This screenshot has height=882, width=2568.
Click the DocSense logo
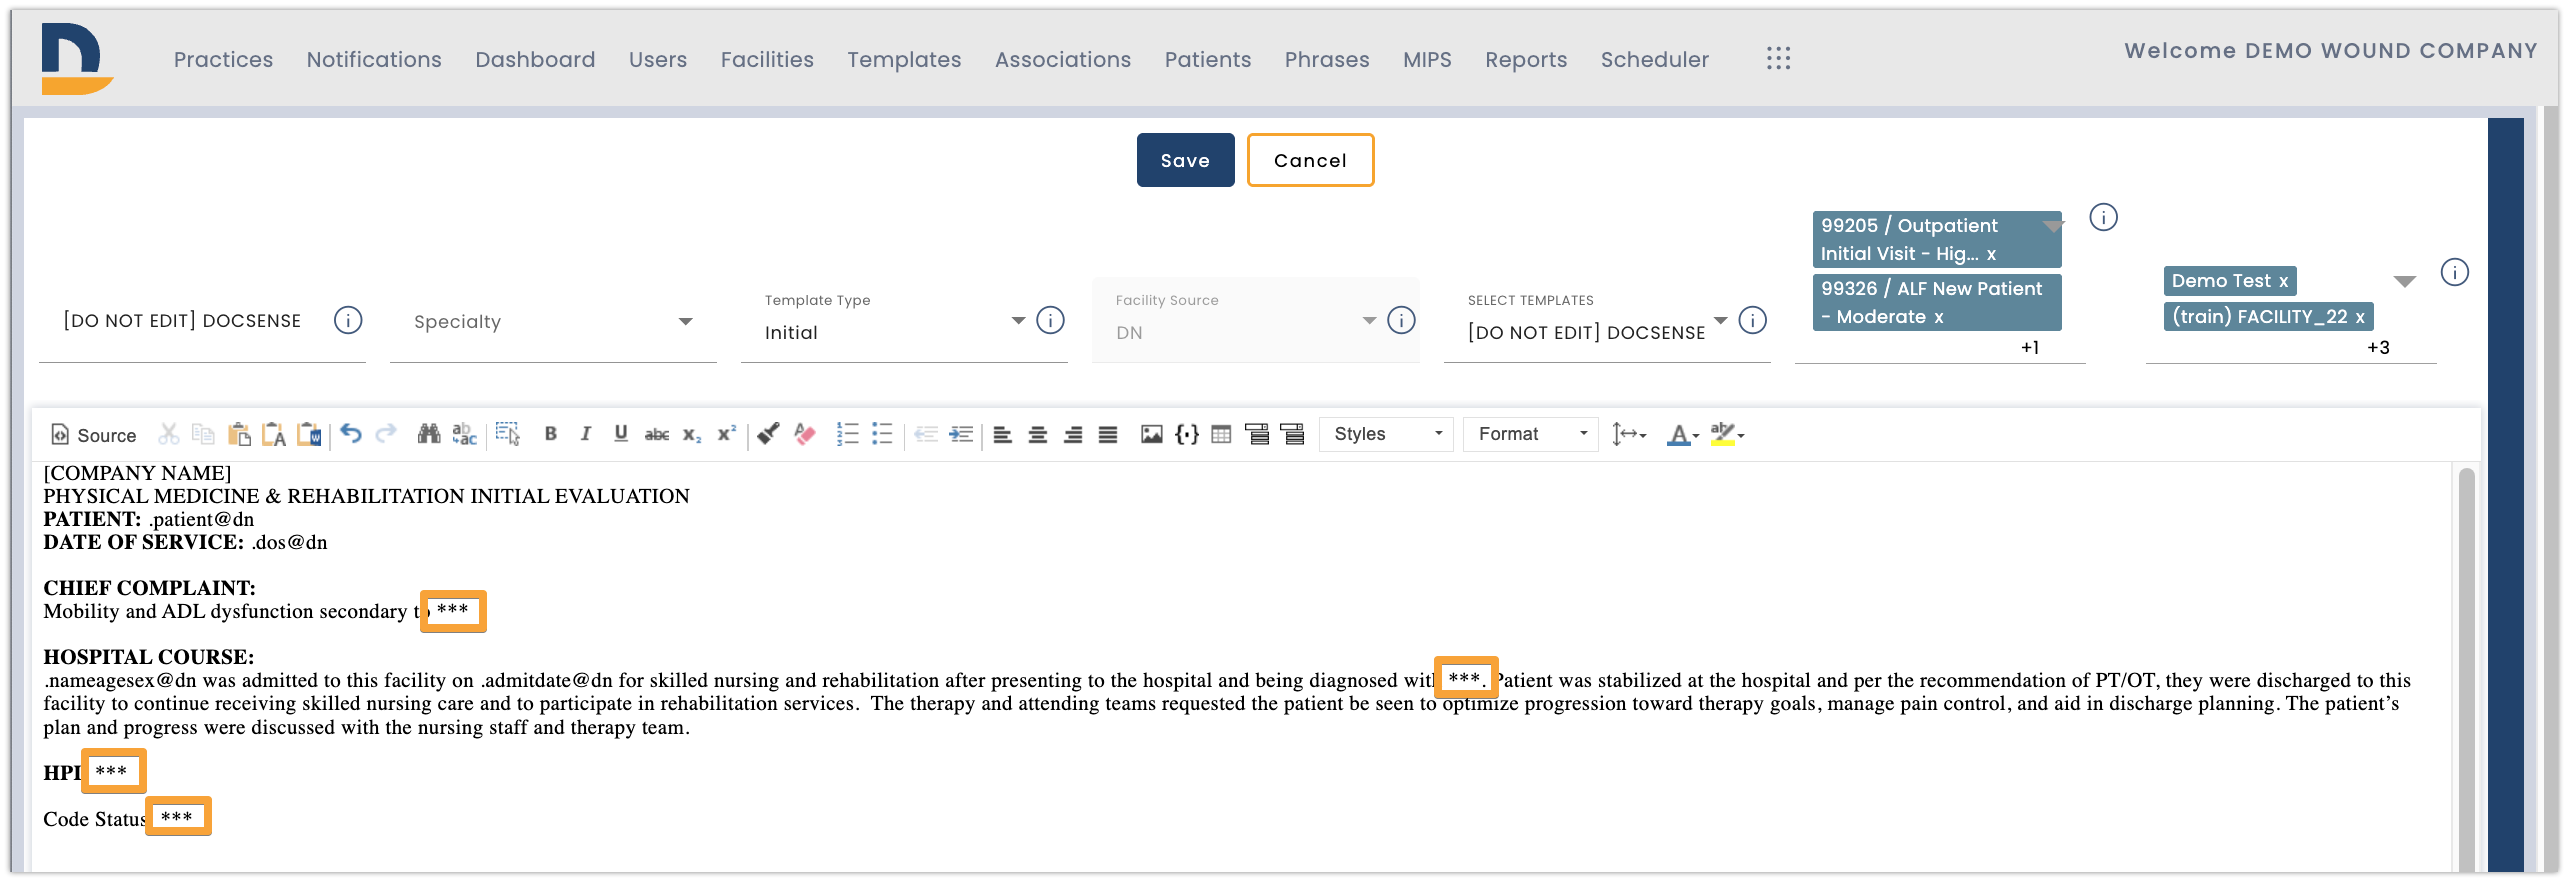(x=76, y=58)
